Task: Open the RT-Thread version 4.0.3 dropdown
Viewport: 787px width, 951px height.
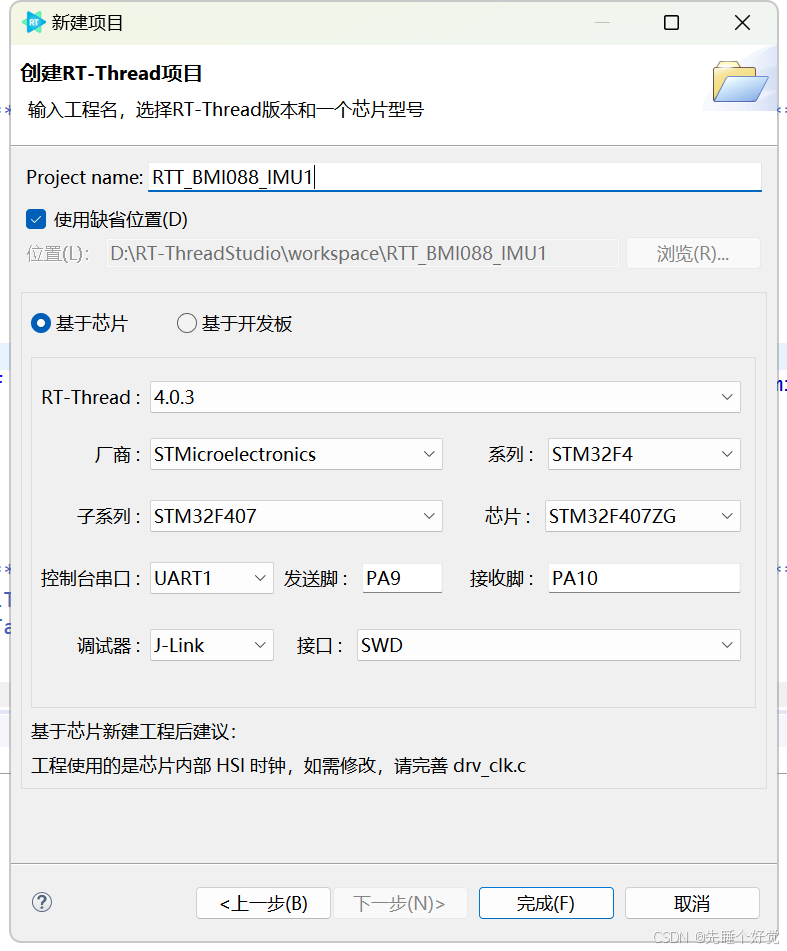Action: click(x=445, y=397)
